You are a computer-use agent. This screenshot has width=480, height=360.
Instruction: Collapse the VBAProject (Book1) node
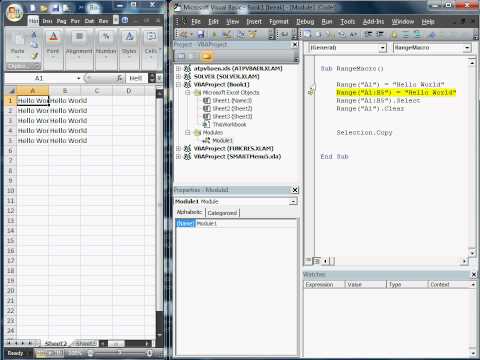point(178,84)
